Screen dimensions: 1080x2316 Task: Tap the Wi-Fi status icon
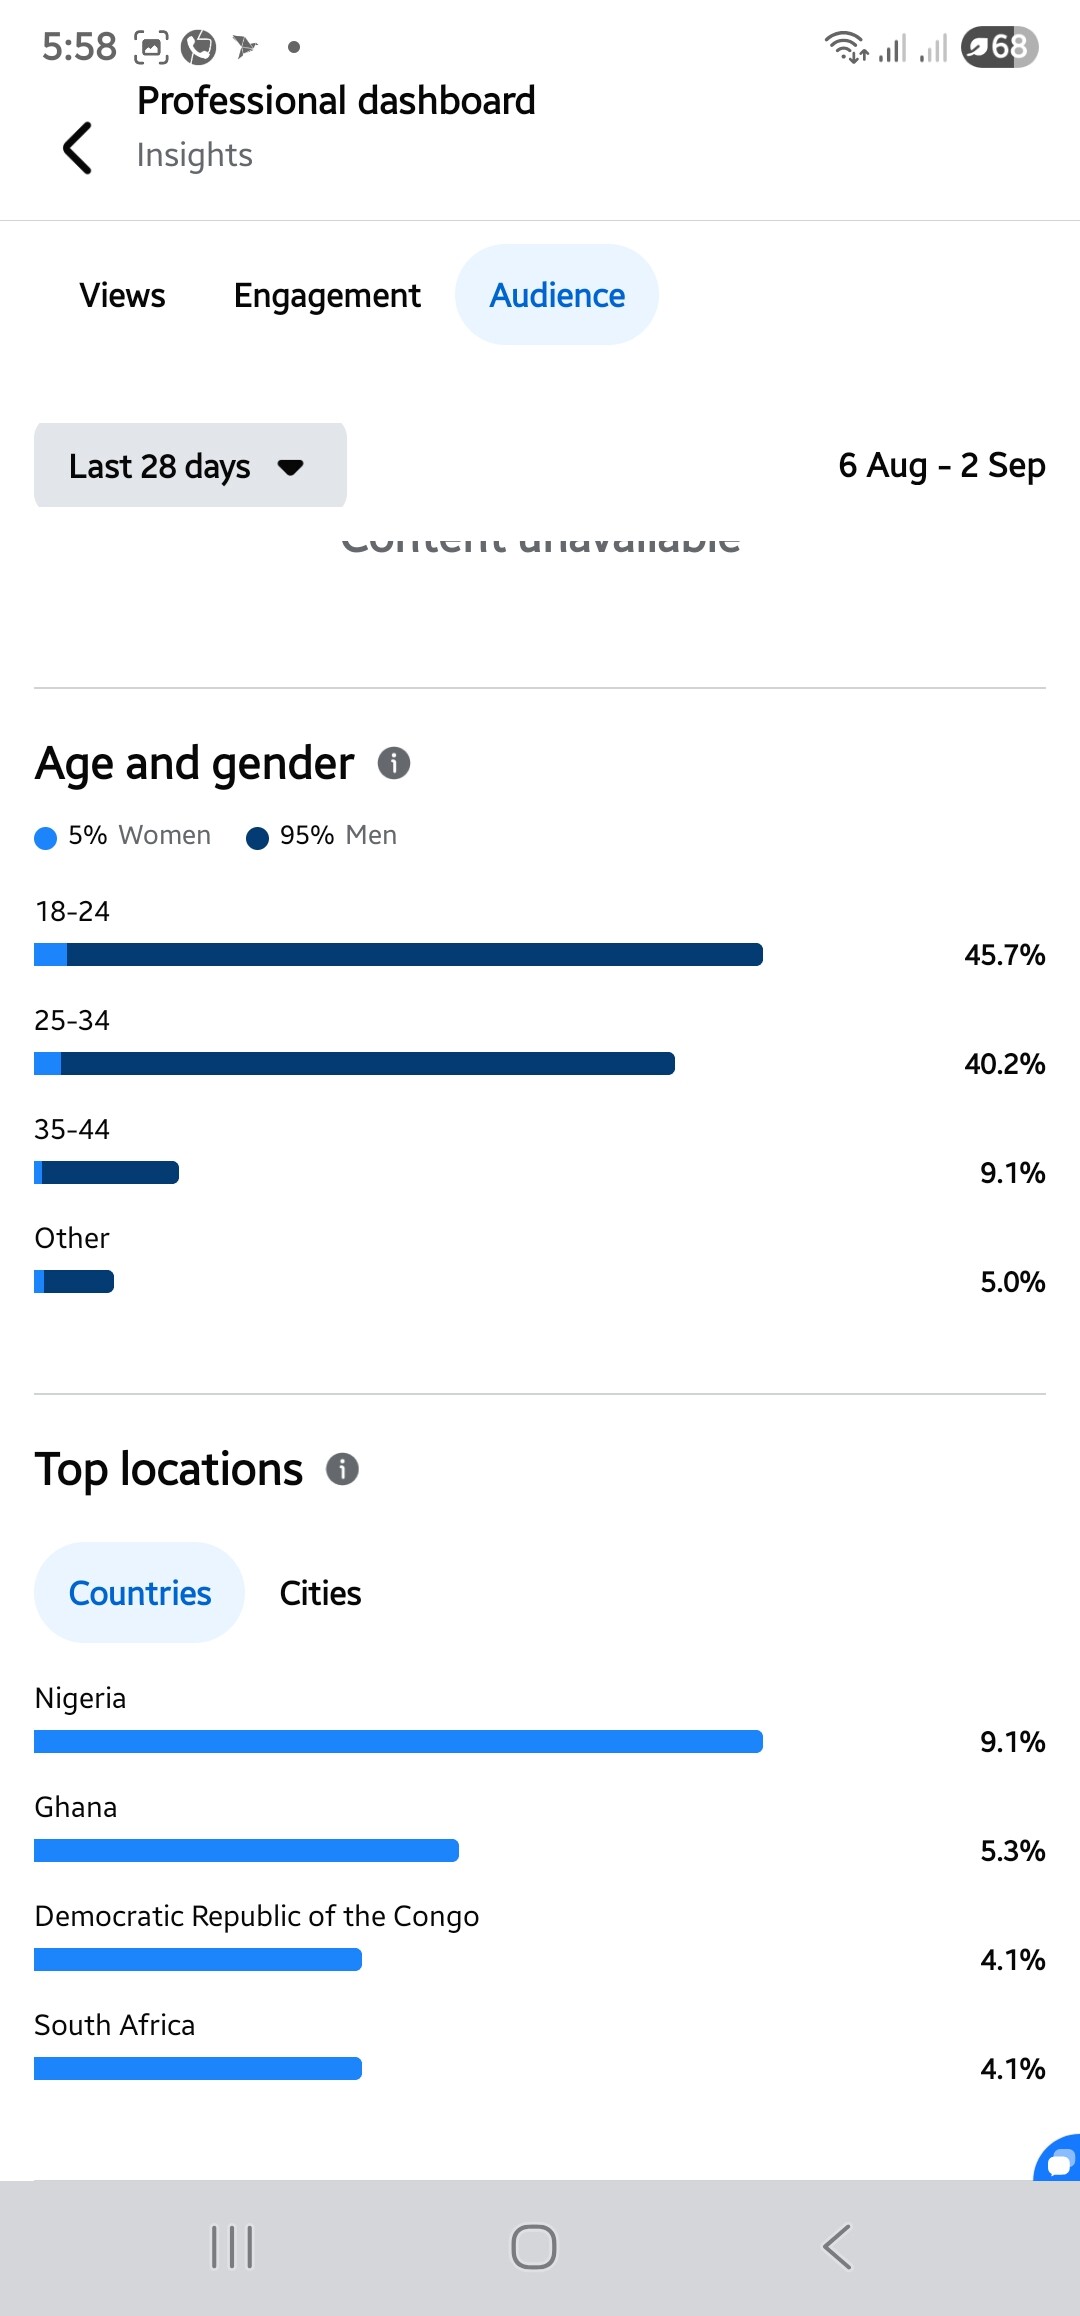[846, 47]
